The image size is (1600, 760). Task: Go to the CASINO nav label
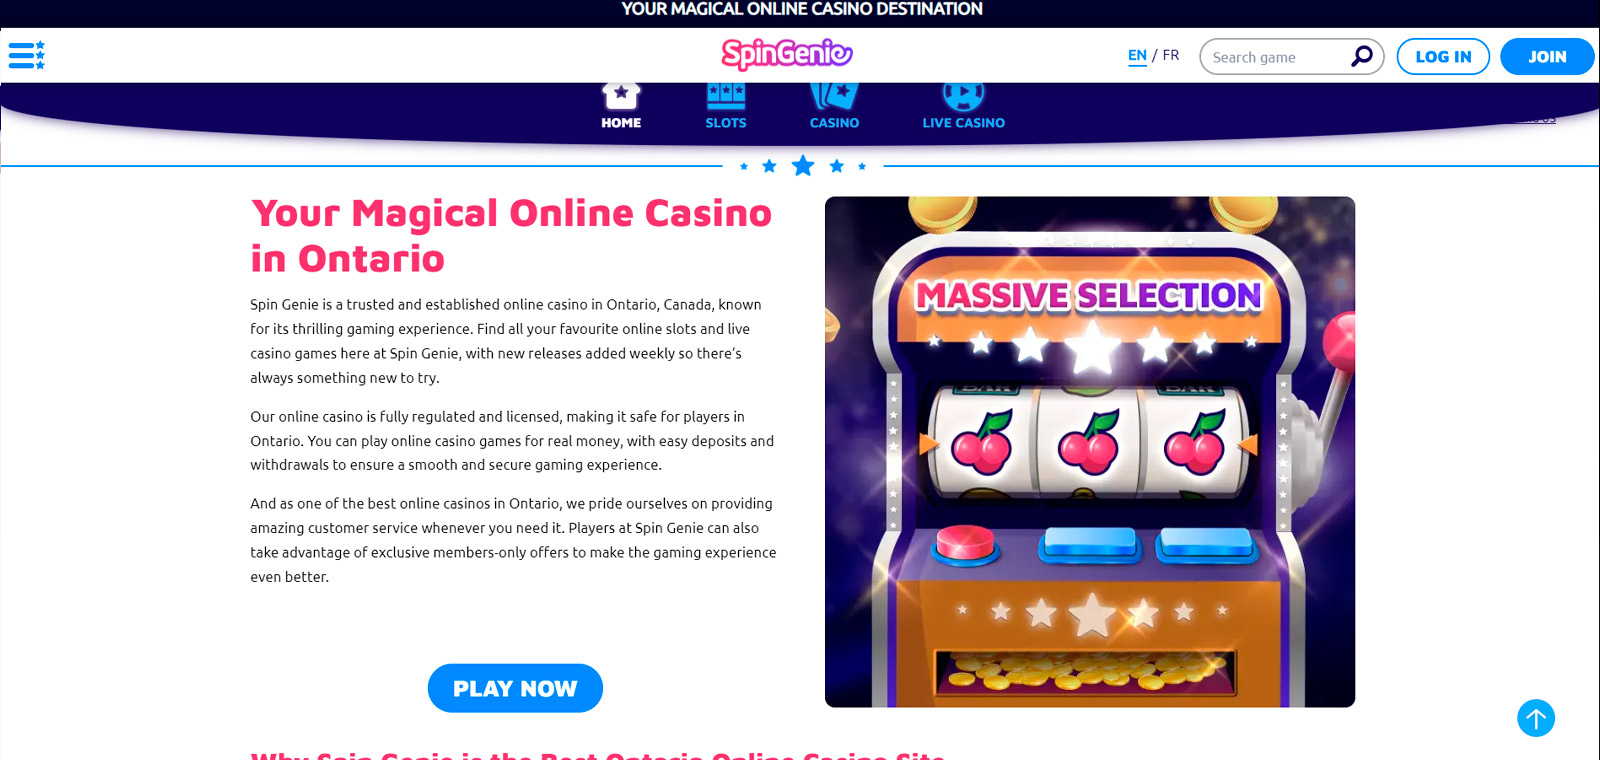(834, 123)
